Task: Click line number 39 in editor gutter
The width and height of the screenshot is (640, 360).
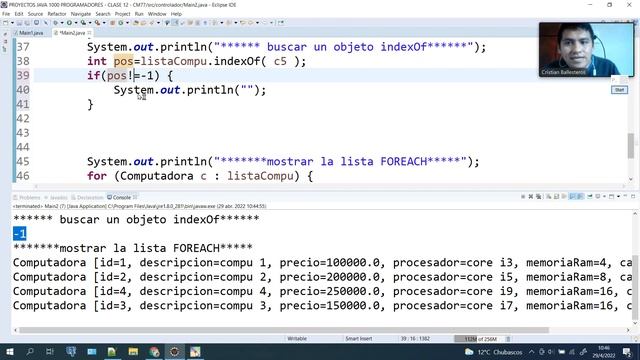Action: [23, 76]
